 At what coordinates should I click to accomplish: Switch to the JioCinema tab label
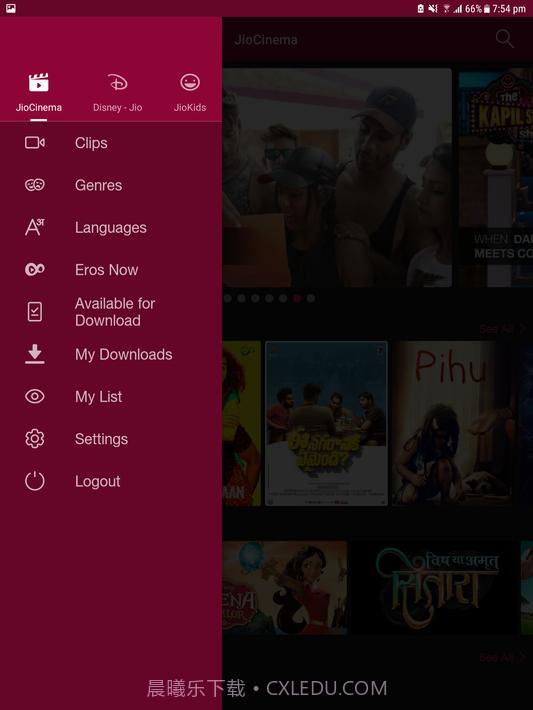[38, 108]
